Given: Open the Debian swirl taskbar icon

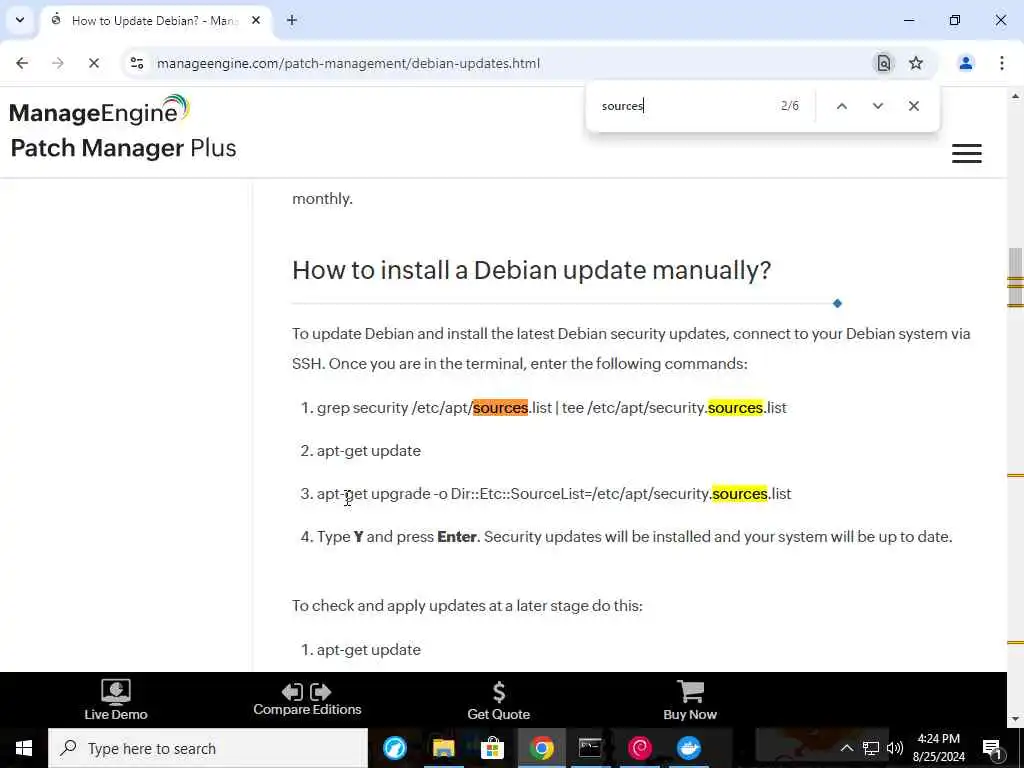Looking at the screenshot, I should pyautogui.click(x=639, y=748).
